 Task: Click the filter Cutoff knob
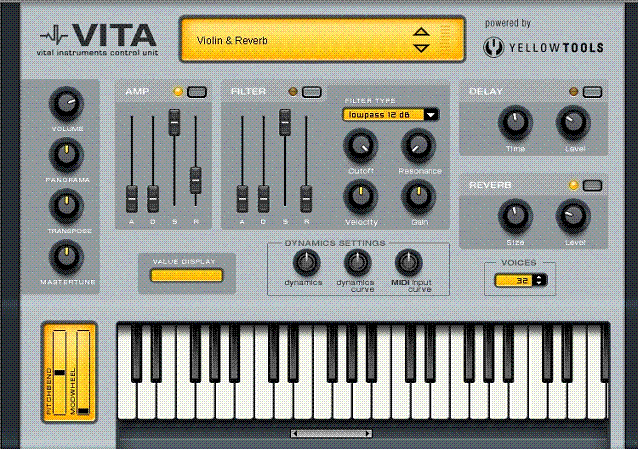click(361, 146)
